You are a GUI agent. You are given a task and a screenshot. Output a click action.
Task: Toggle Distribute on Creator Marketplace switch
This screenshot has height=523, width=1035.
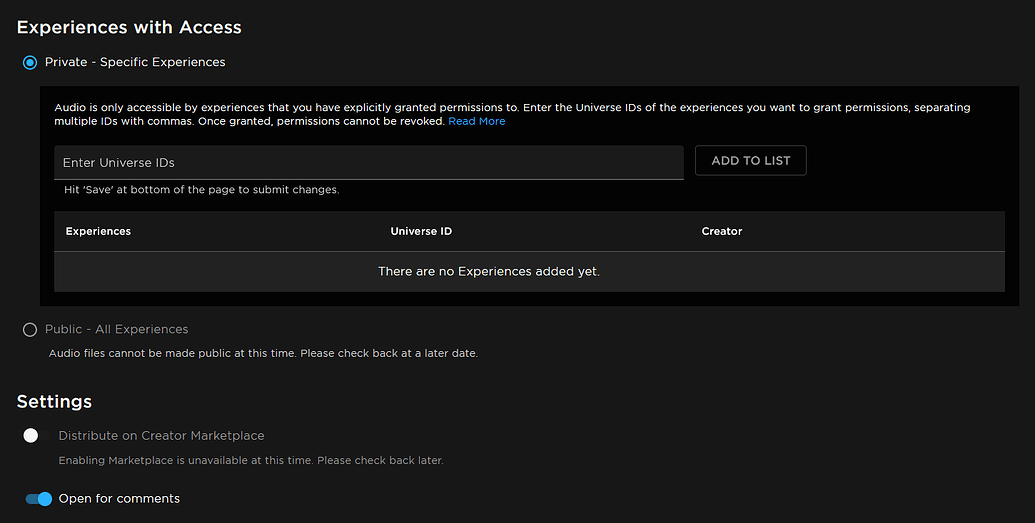click(x=37, y=436)
